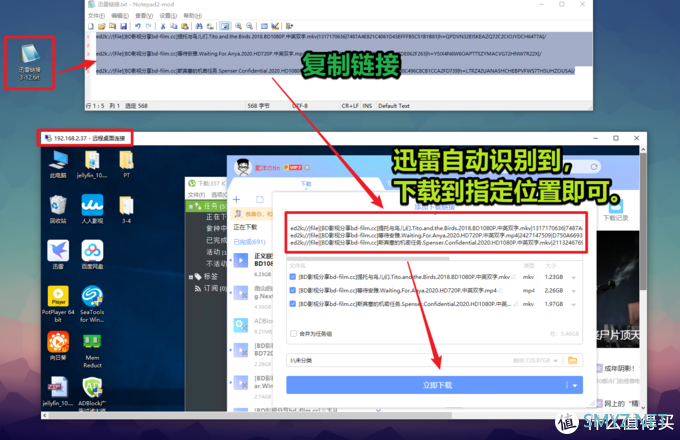Open the 设置(S) menu in Notepad2

168,16
